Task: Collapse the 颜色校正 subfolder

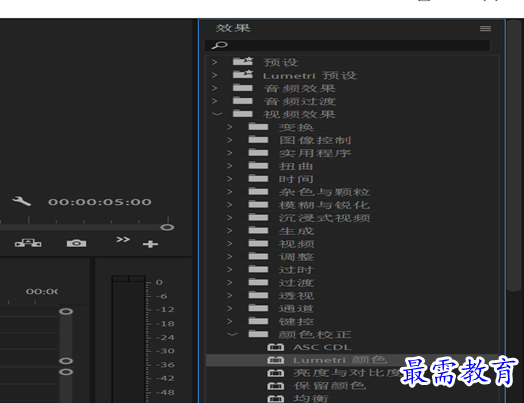Action: pos(233,334)
